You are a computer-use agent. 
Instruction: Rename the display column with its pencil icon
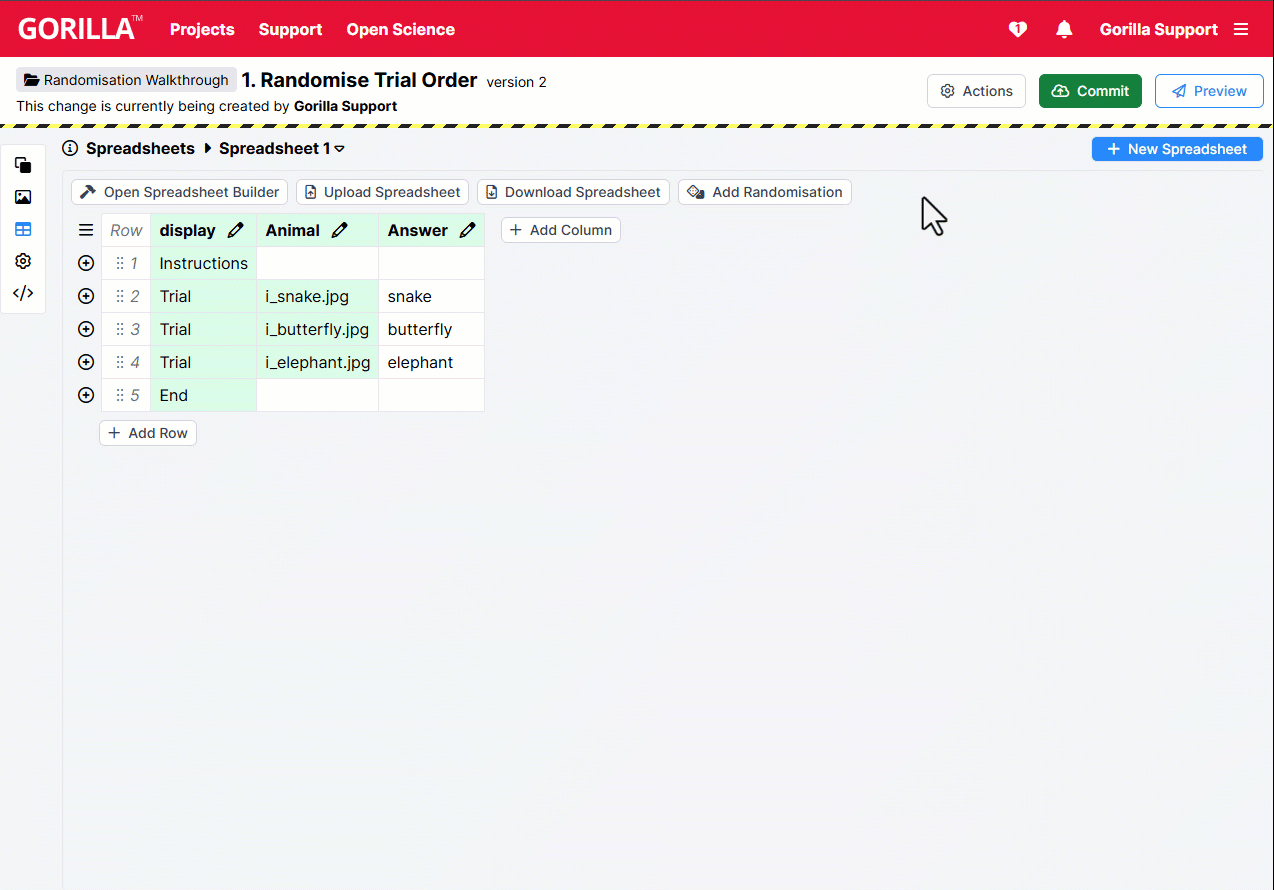coord(236,229)
